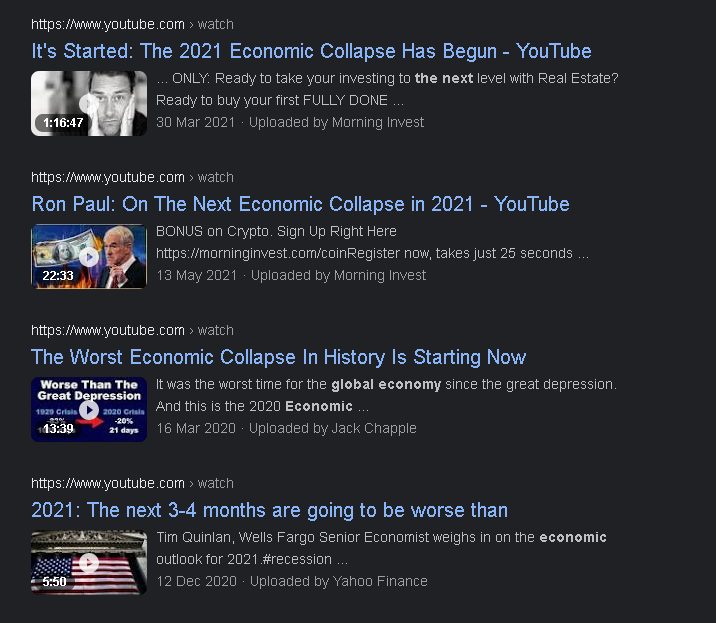The height and width of the screenshot is (623, 716).
Task: Click play icon on American flag thumbnail
Action: [89, 563]
